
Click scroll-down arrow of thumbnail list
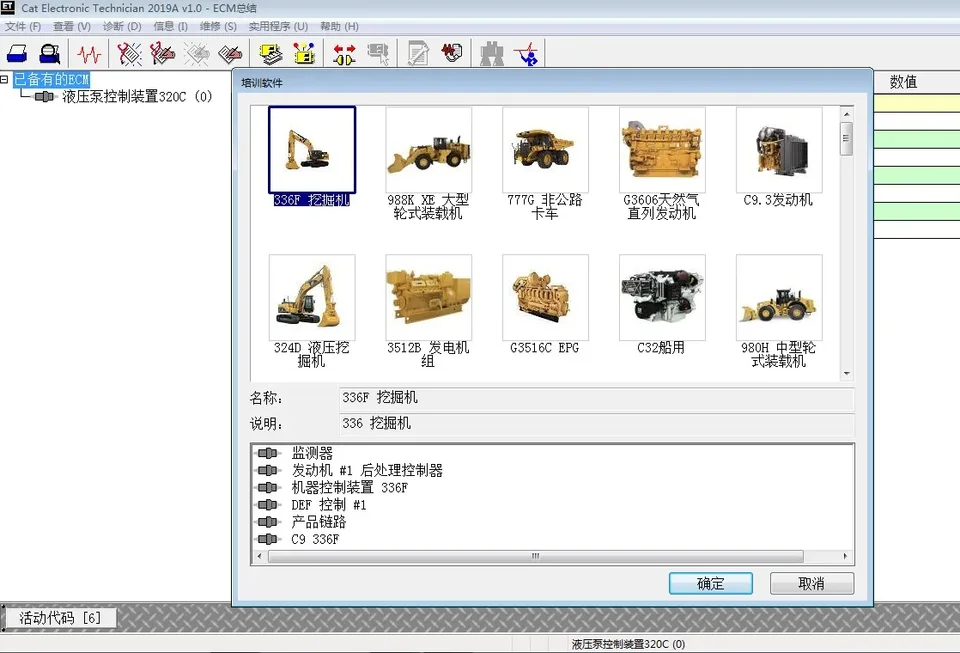point(847,373)
